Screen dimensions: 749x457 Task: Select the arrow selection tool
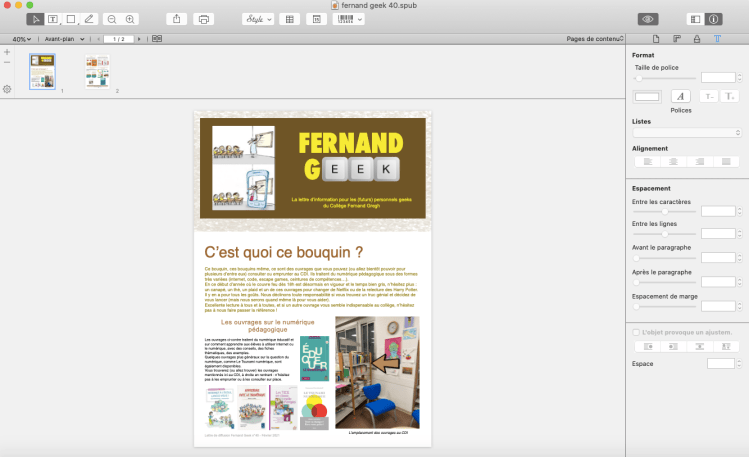click(35, 19)
